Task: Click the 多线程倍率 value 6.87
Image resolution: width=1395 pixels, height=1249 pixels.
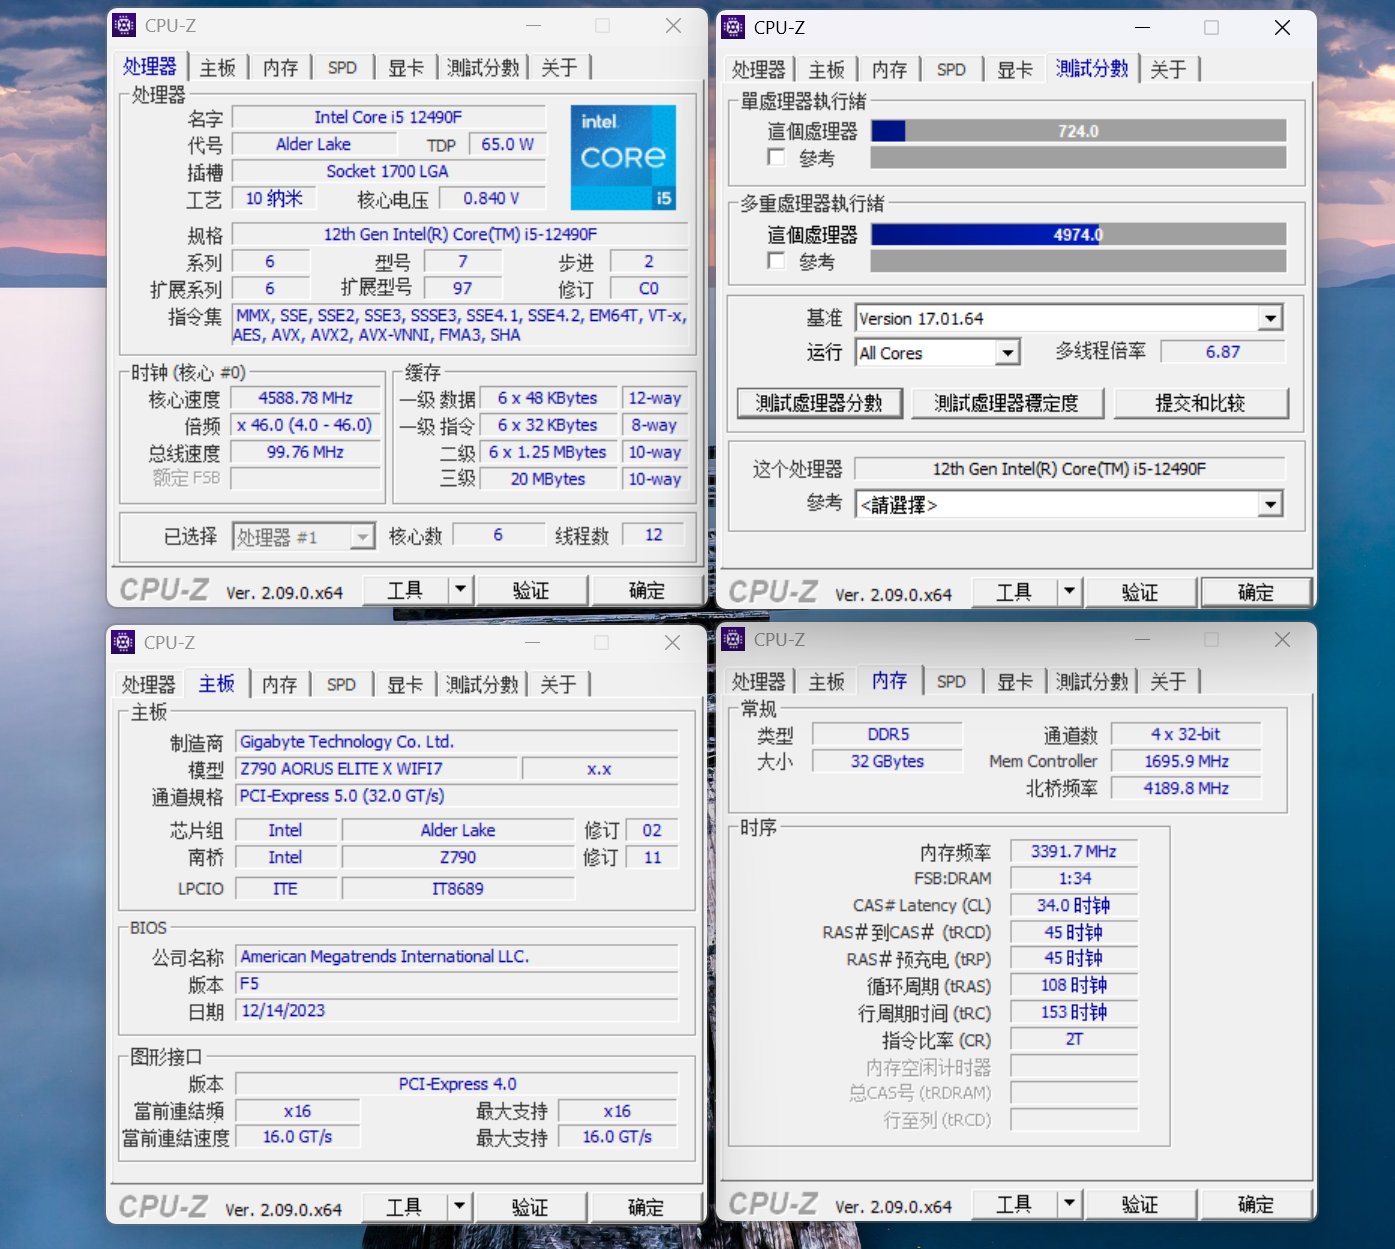Action: [1222, 351]
